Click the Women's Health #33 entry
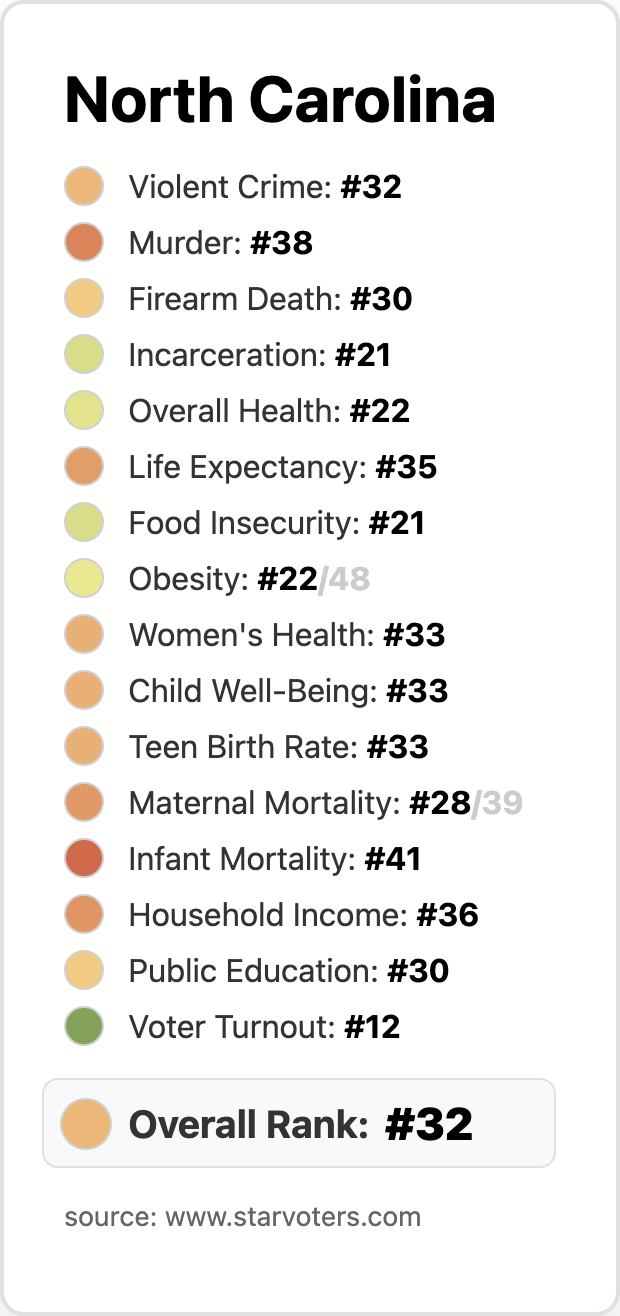620x1316 pixels. tap(286, 635)
